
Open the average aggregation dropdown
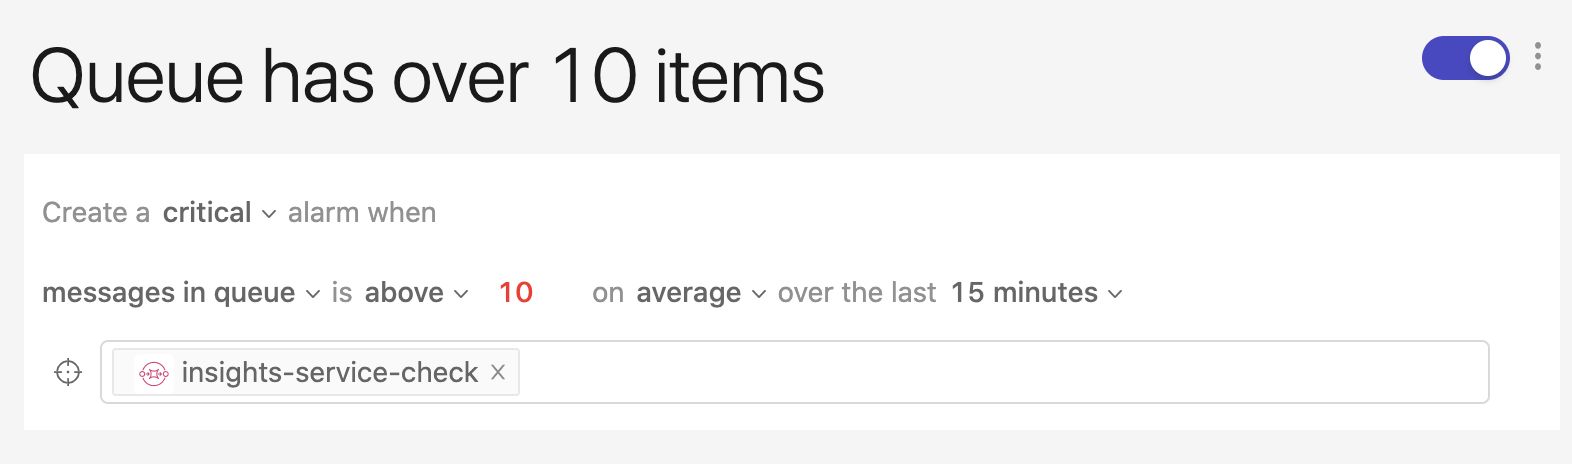coord(688,293)
